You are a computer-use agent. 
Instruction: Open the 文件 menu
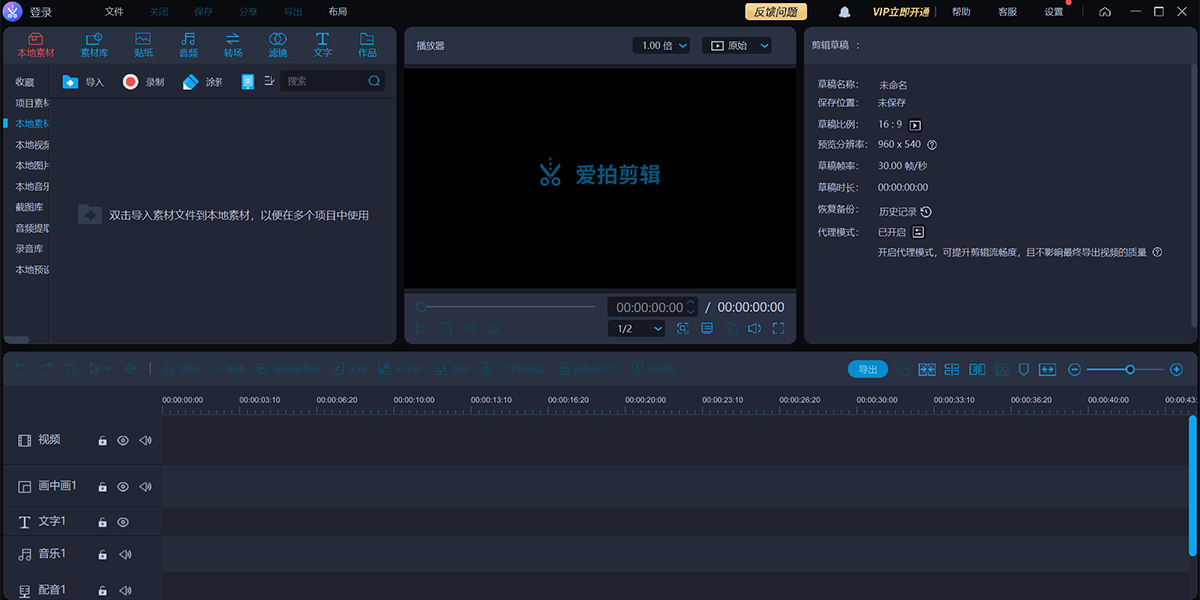114,12
